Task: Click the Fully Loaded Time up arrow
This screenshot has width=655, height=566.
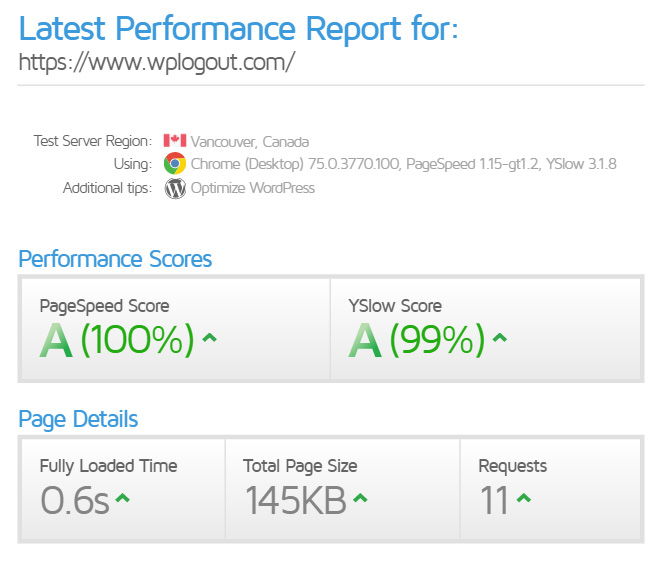Action: pos(122,498)
